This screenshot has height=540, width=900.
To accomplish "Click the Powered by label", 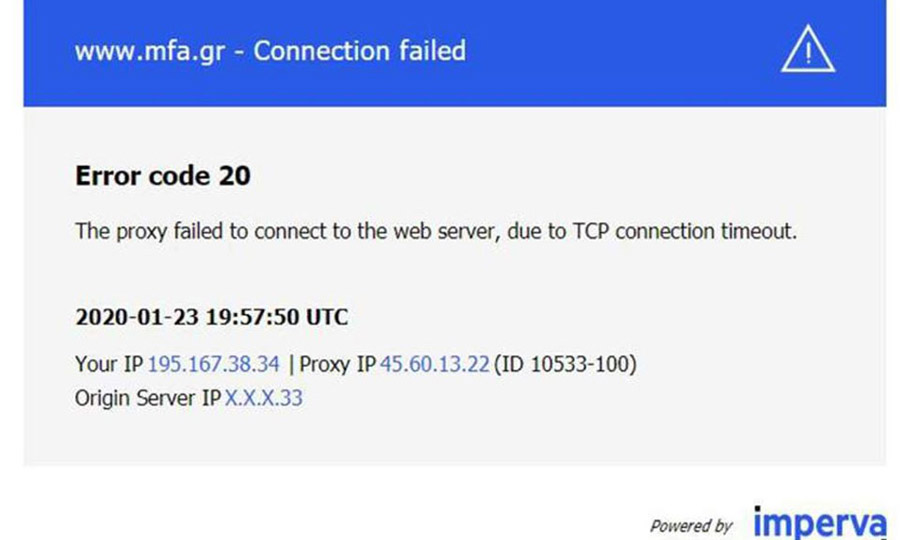I will click(x=691, y=526).
